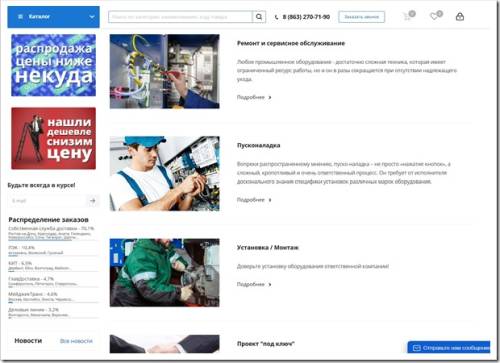Click the product search input field
The width and height of the screenshot is (500, 363).
(180, 17)
